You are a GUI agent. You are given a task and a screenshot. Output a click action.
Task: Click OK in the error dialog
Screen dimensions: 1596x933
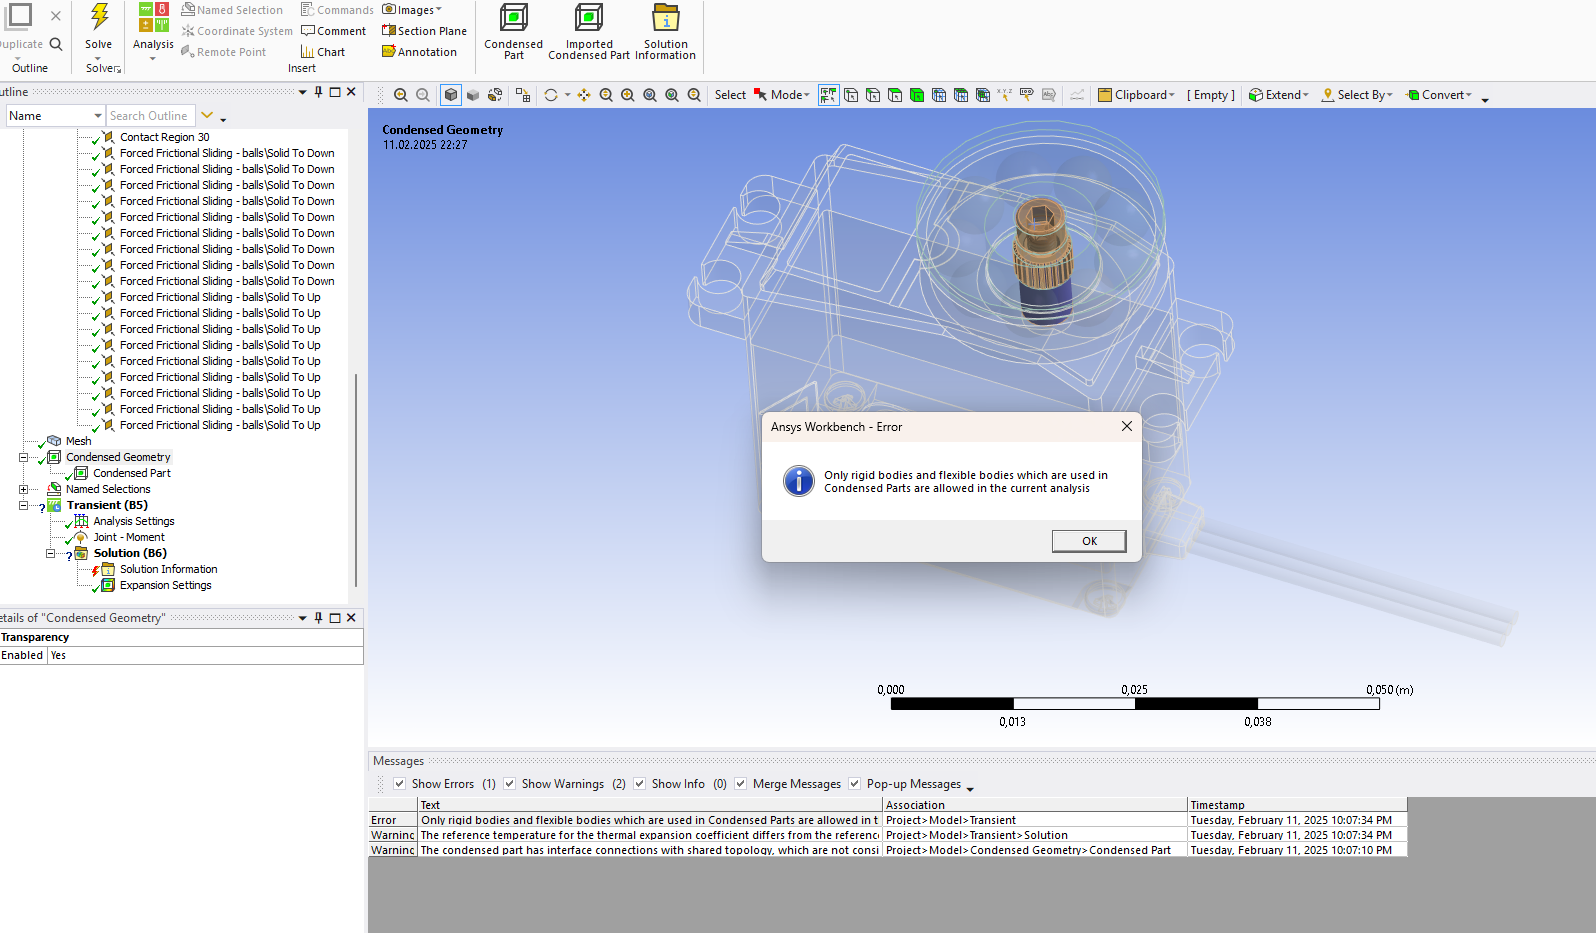point(1089,541)
